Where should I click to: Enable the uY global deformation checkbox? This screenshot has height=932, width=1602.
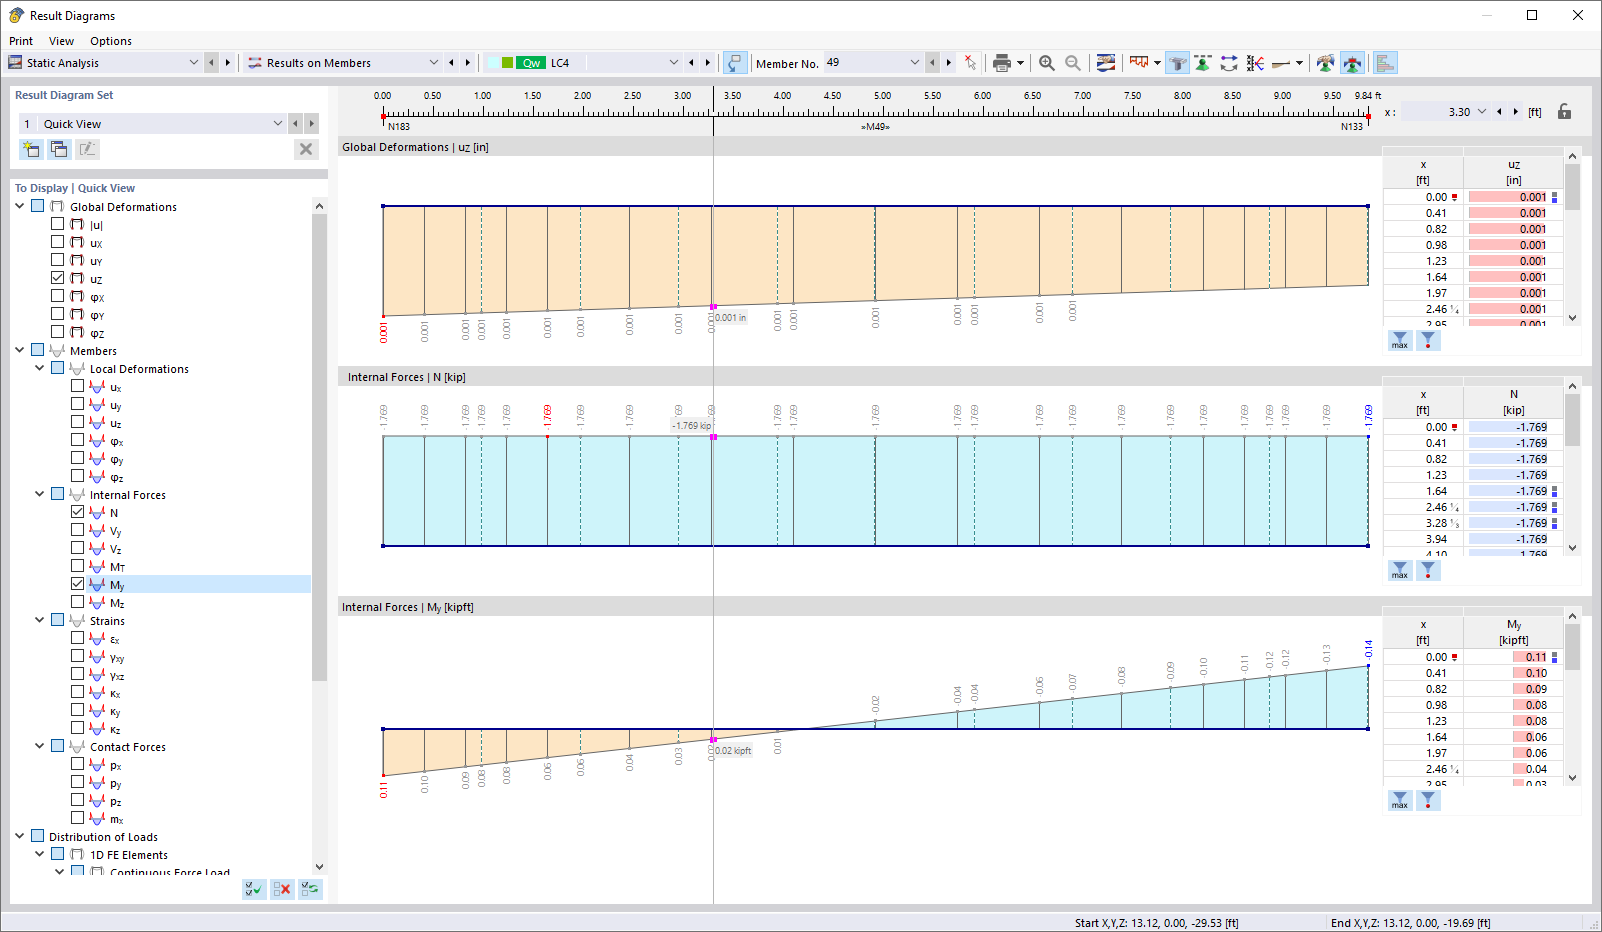coord(57,259)
